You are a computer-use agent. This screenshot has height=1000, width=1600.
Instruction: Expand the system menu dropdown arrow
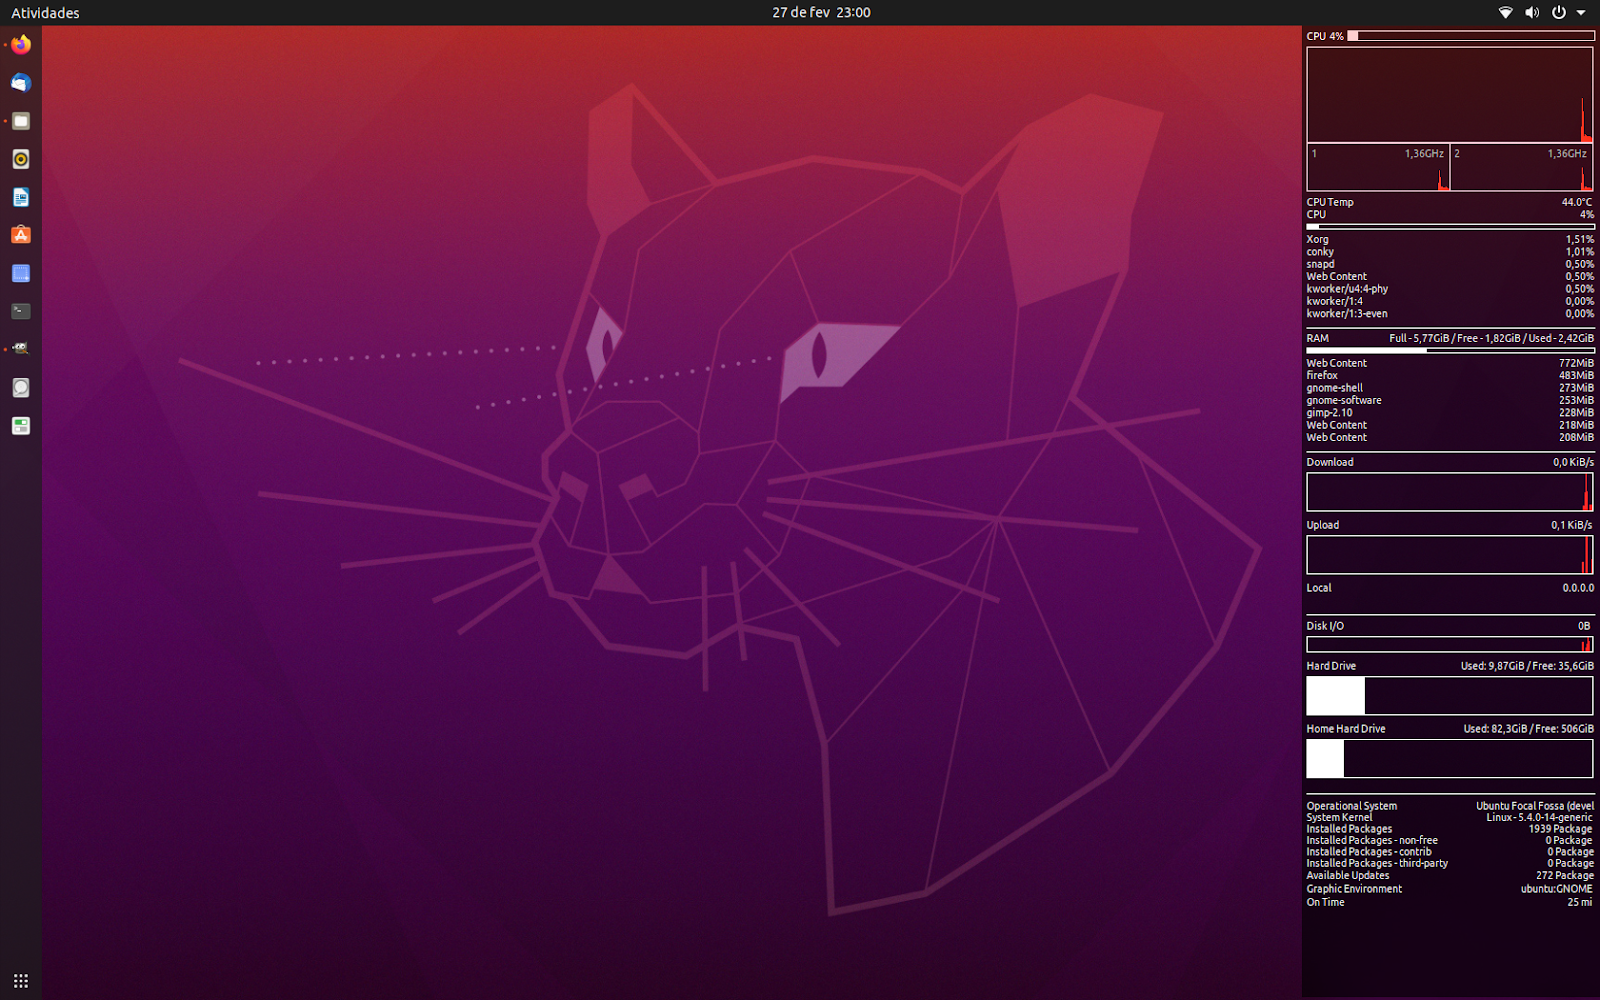coord(1580,13)
